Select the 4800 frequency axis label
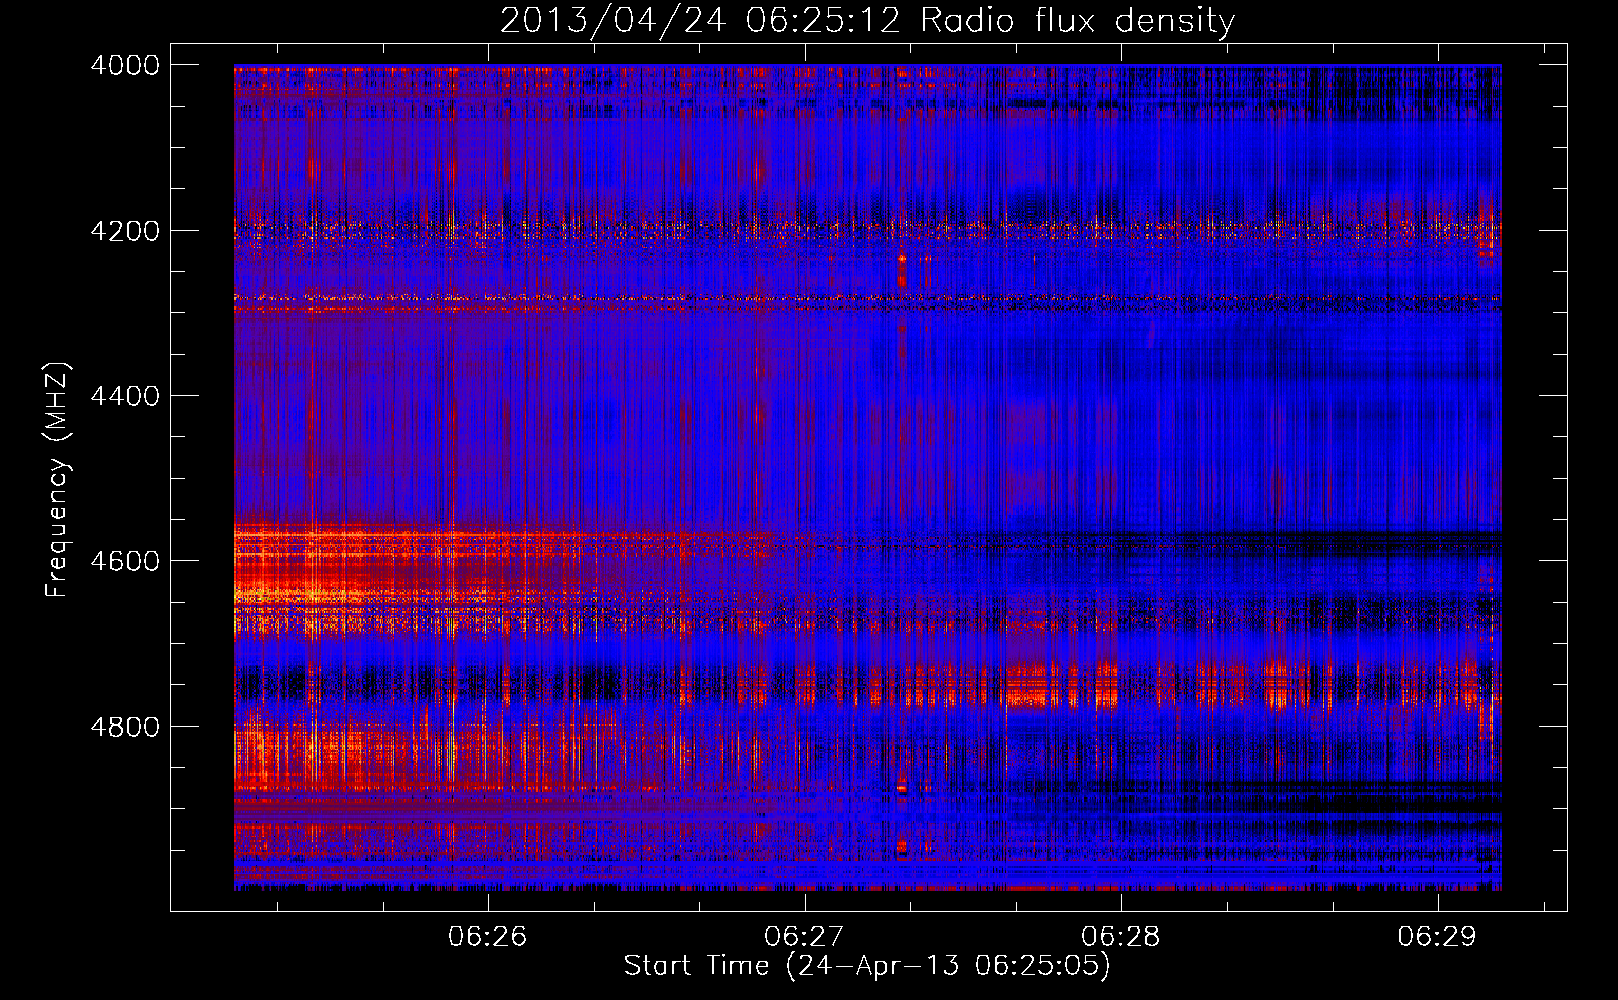Viewport: 1618px width, 1000px height. 125,727
